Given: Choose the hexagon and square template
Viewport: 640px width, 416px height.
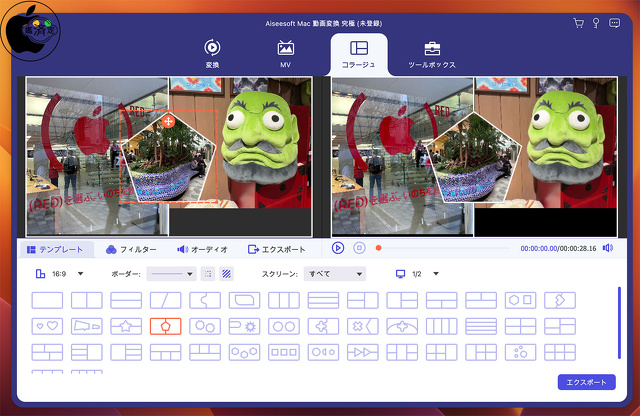Looking at the screenshot, I should 520,300.
